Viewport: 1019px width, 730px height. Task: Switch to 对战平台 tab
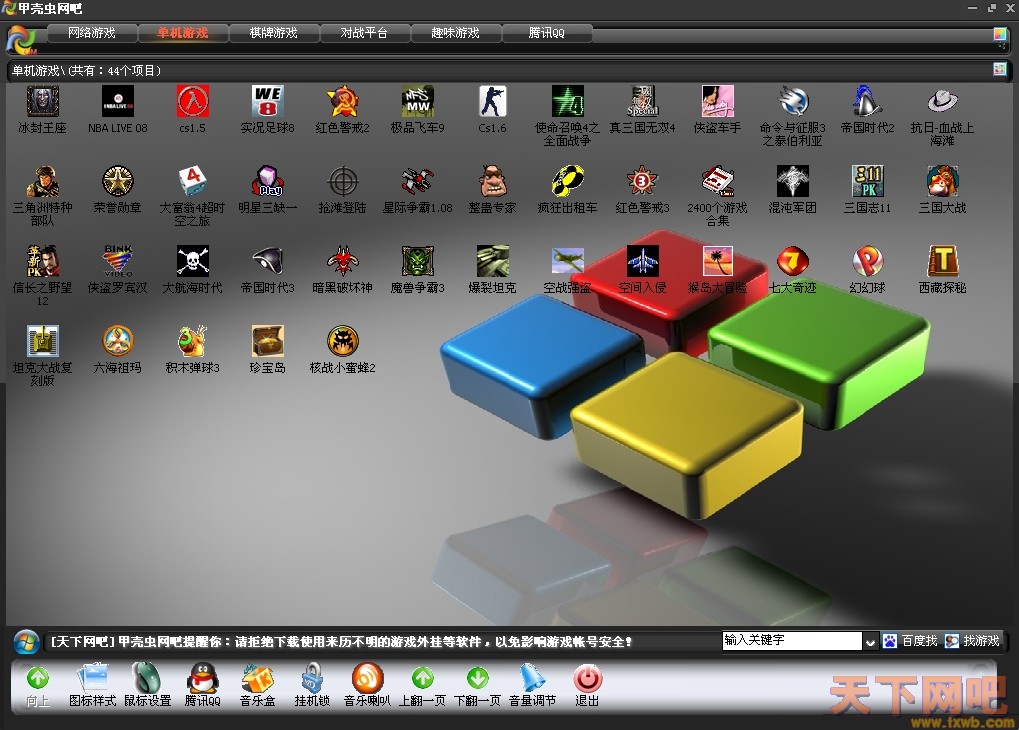click(364, 33)
